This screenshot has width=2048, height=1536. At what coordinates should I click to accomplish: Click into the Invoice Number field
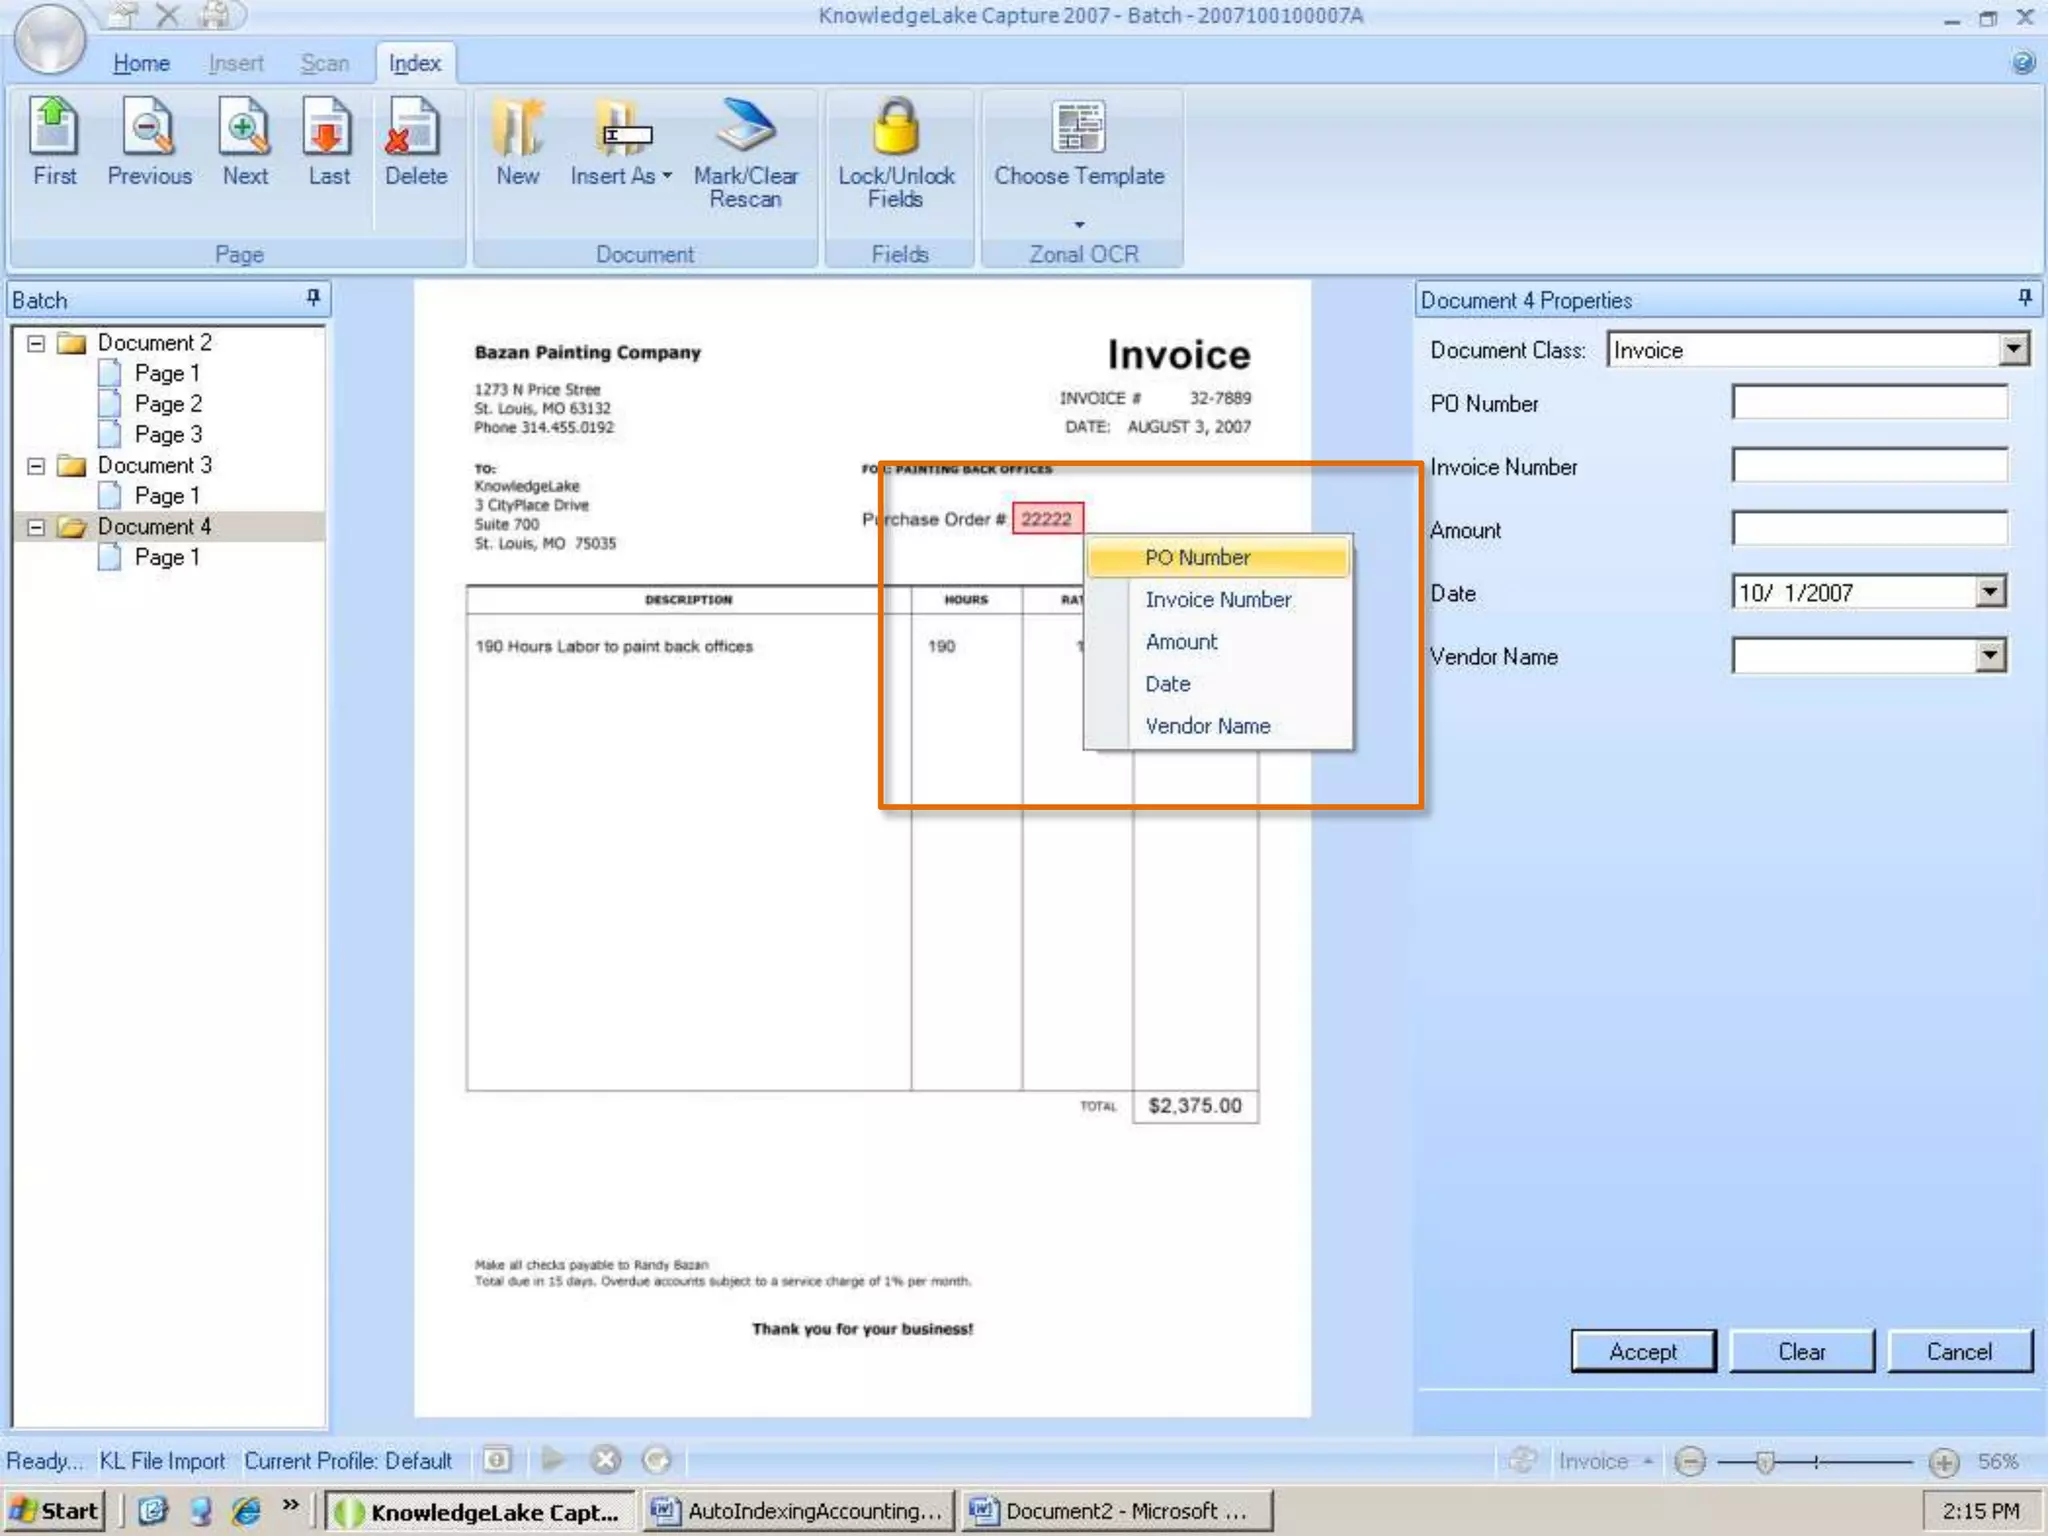tap(1869, 466)
